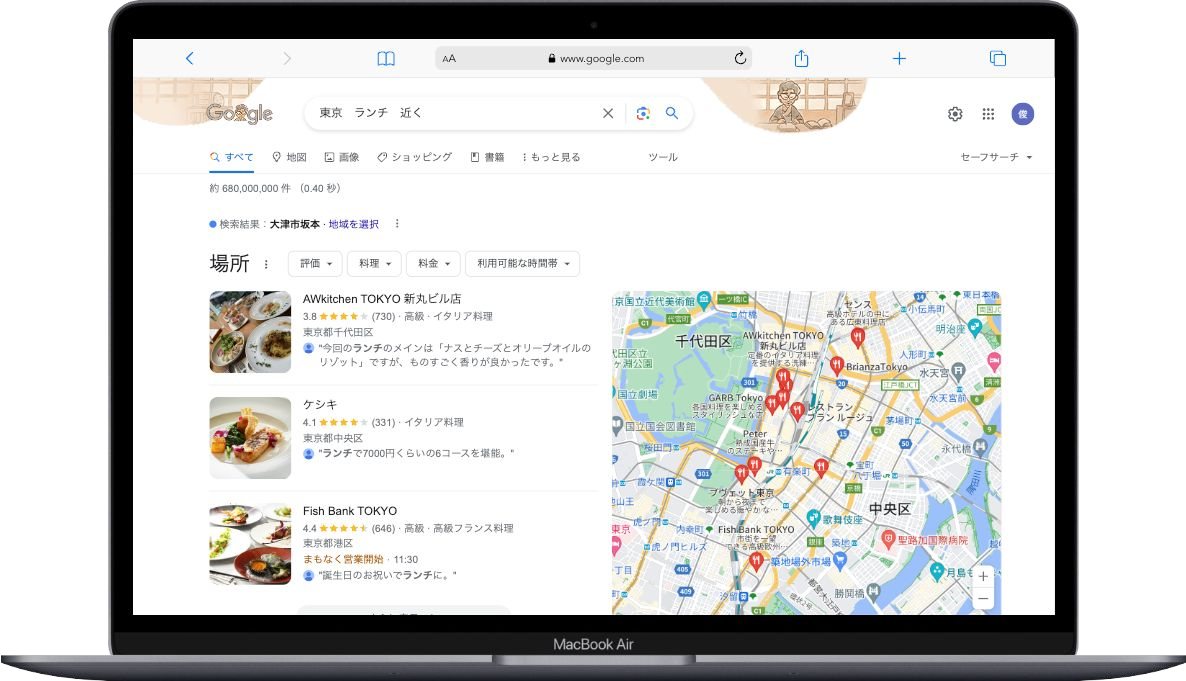Click the 大津市坂本 location text
This screenshot has width=1186, height=681.
point(295,224)
